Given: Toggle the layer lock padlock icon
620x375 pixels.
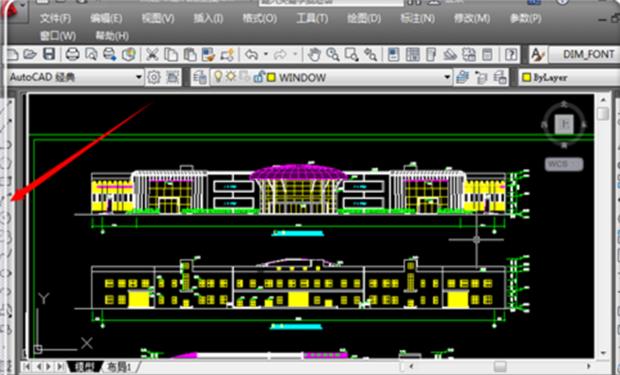Looking at the screenshot, I should (259, 77).
